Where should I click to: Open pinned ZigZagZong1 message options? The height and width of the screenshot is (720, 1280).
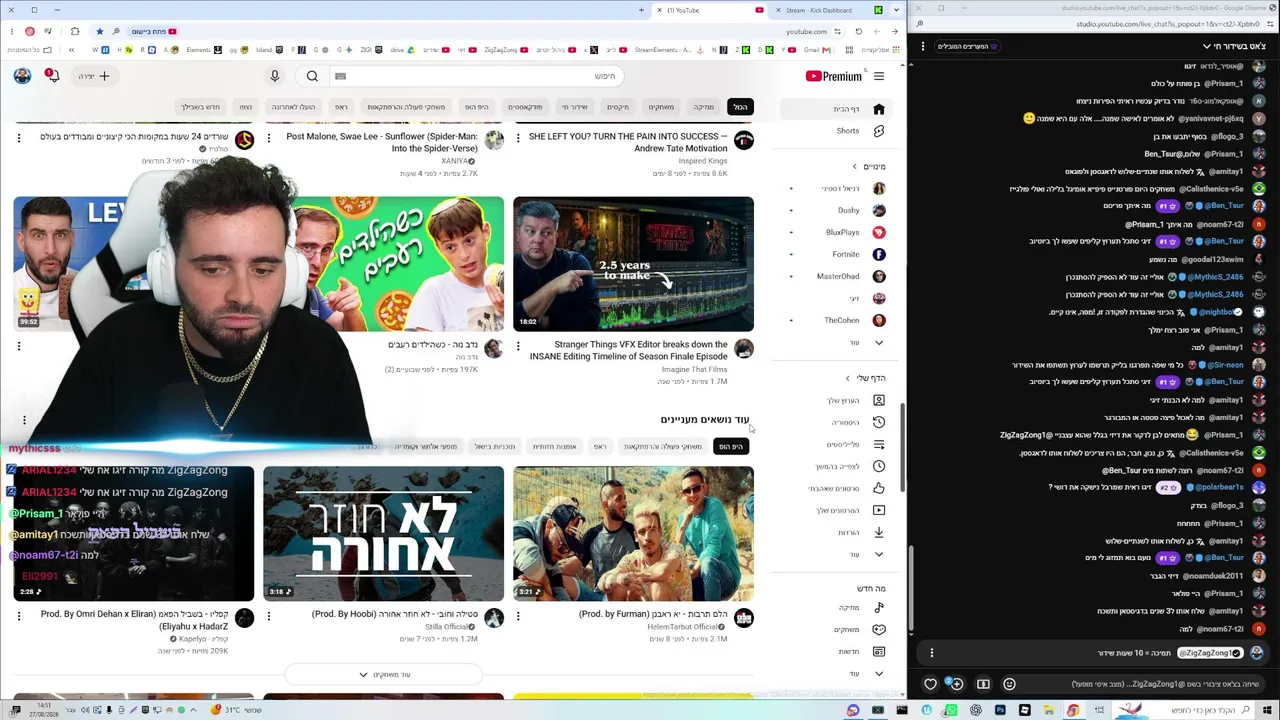click(932, 653)
